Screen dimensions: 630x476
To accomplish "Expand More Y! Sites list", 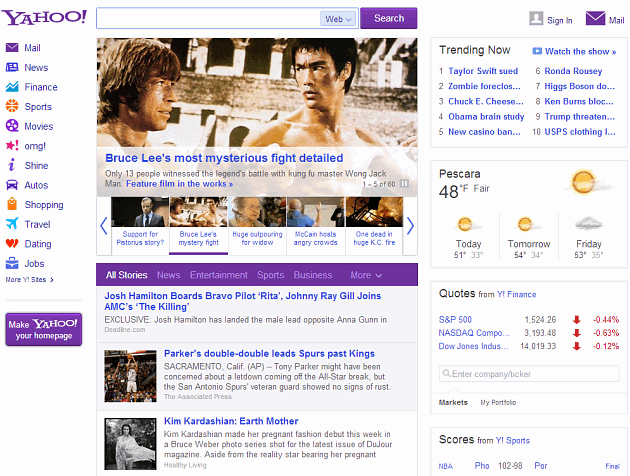I will (x=29, y=280).
